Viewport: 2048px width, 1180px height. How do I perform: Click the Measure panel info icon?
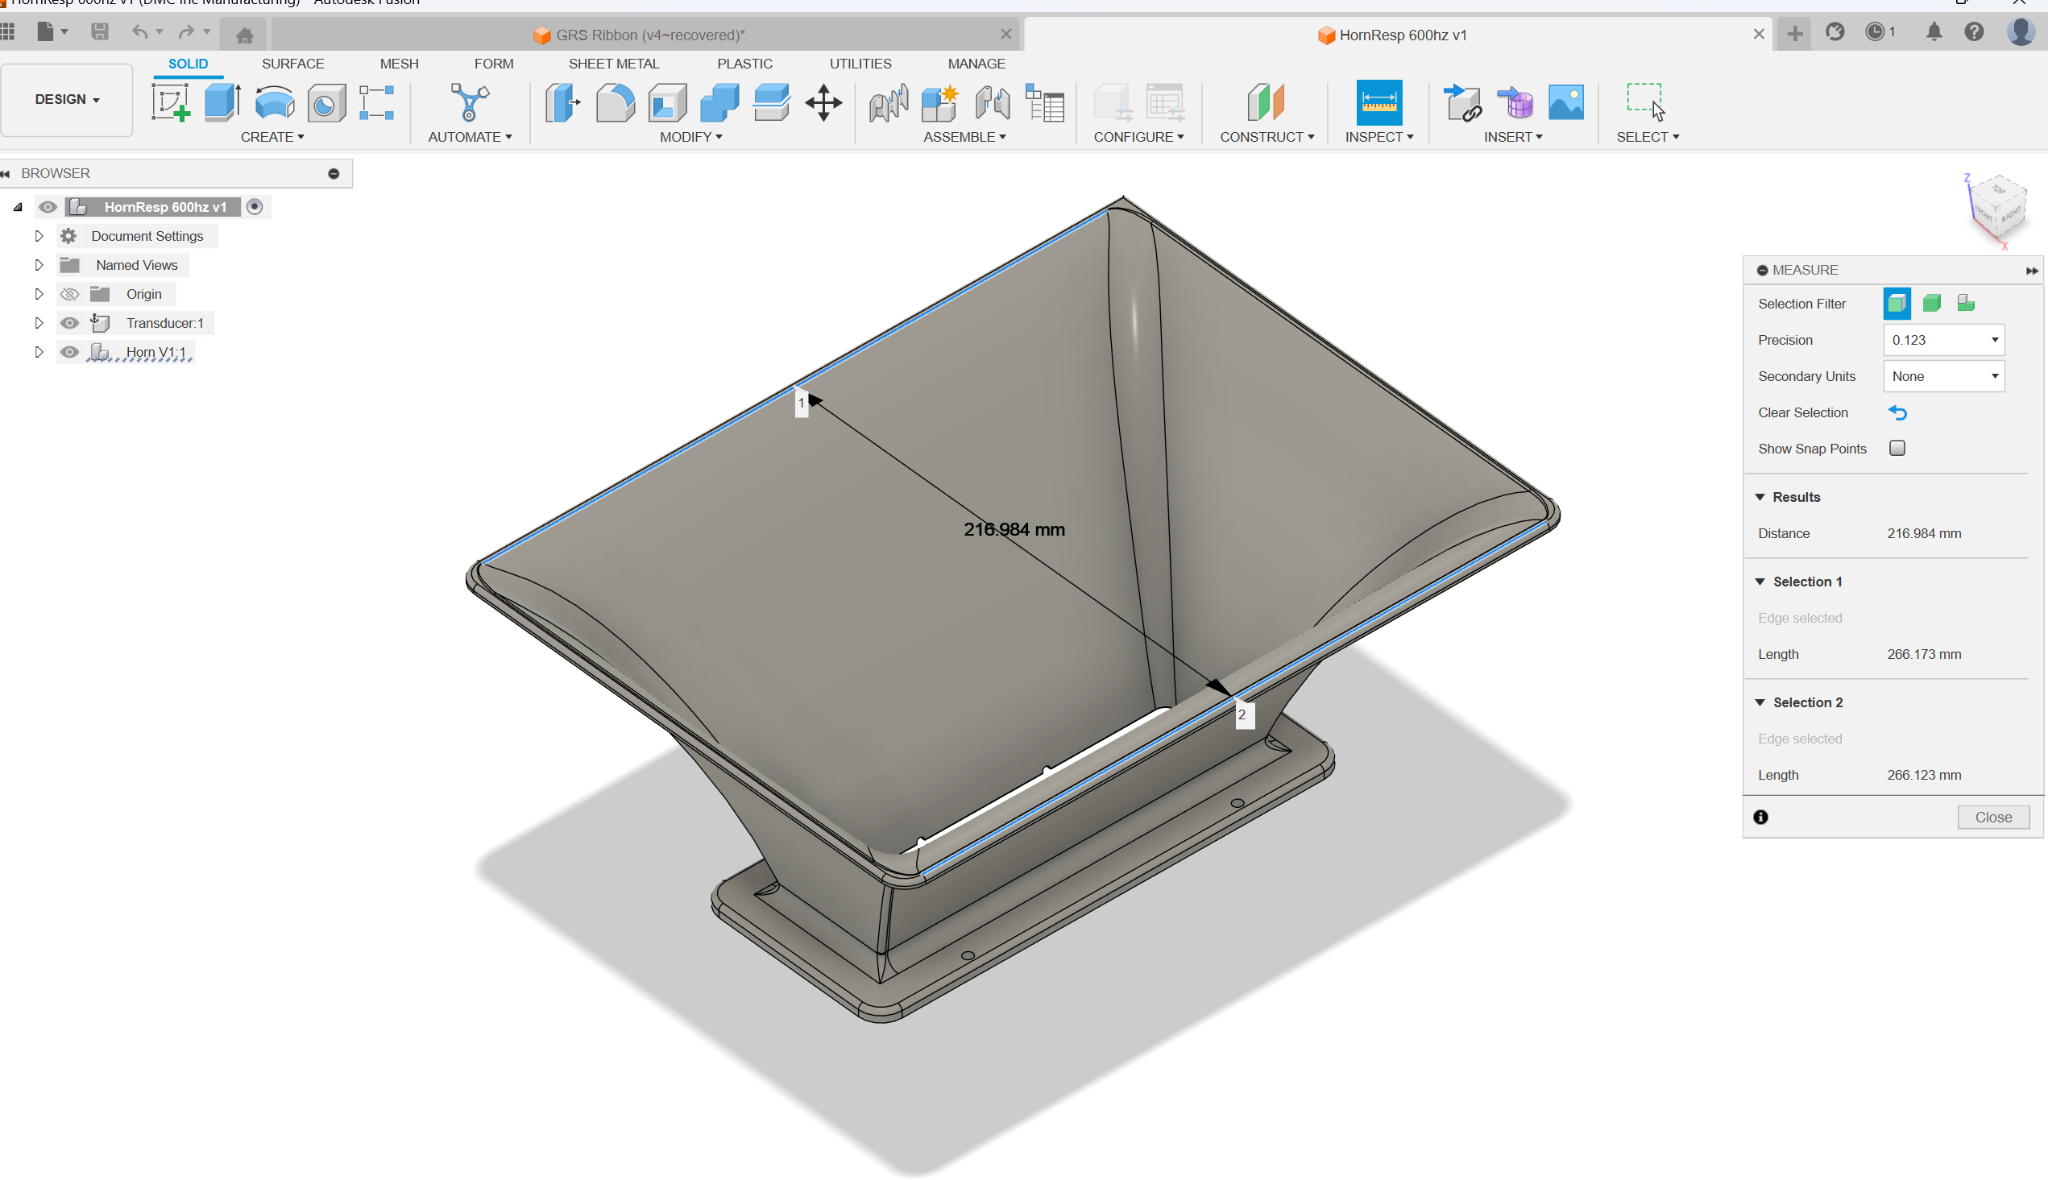pyautogui.click(x=1761, y=817)
